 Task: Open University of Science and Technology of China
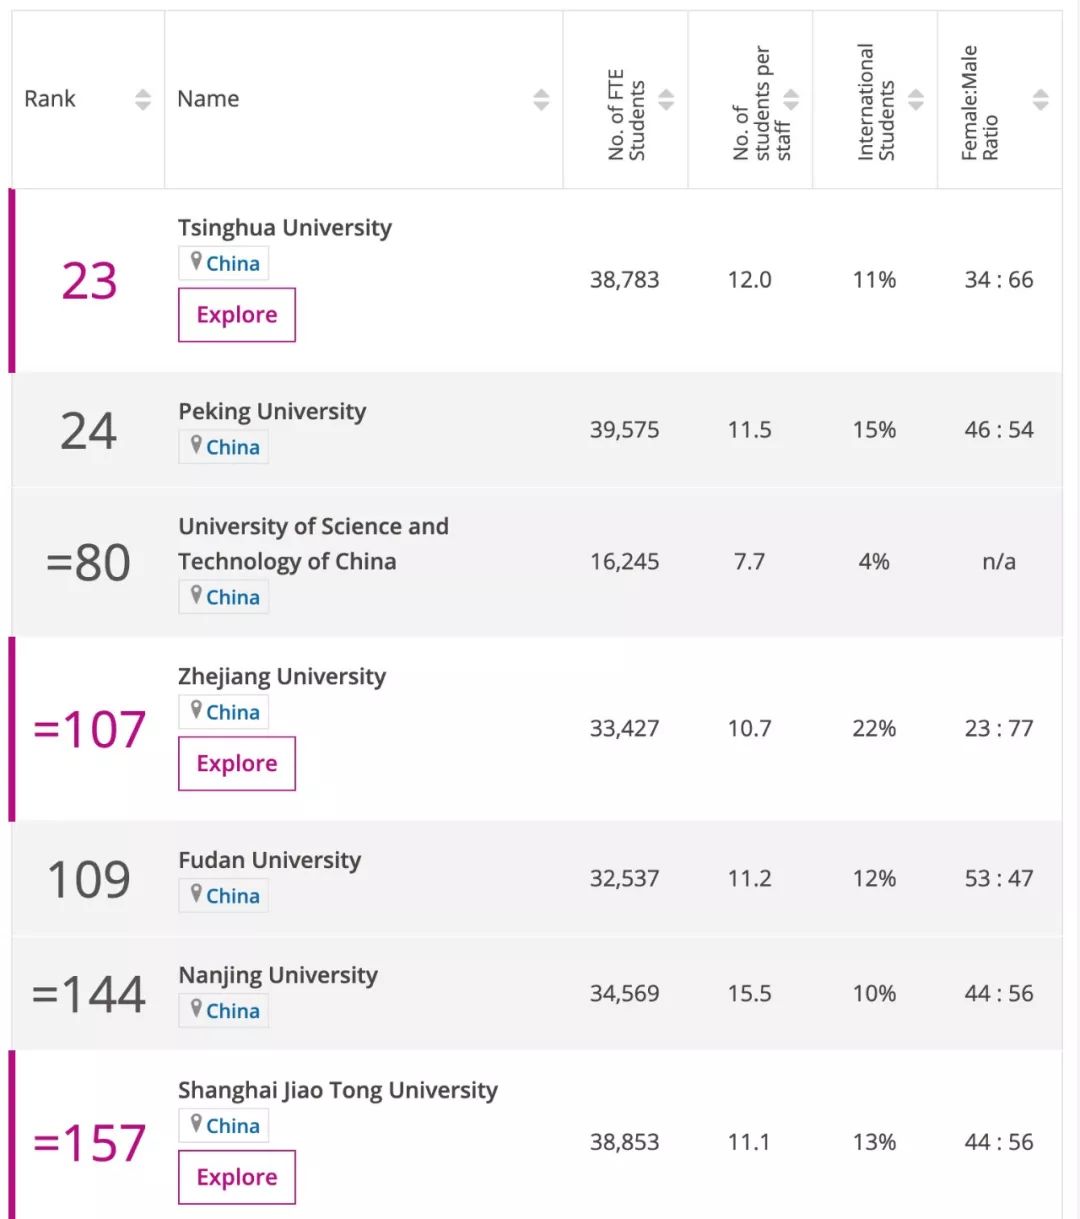[x=313, y=544]
